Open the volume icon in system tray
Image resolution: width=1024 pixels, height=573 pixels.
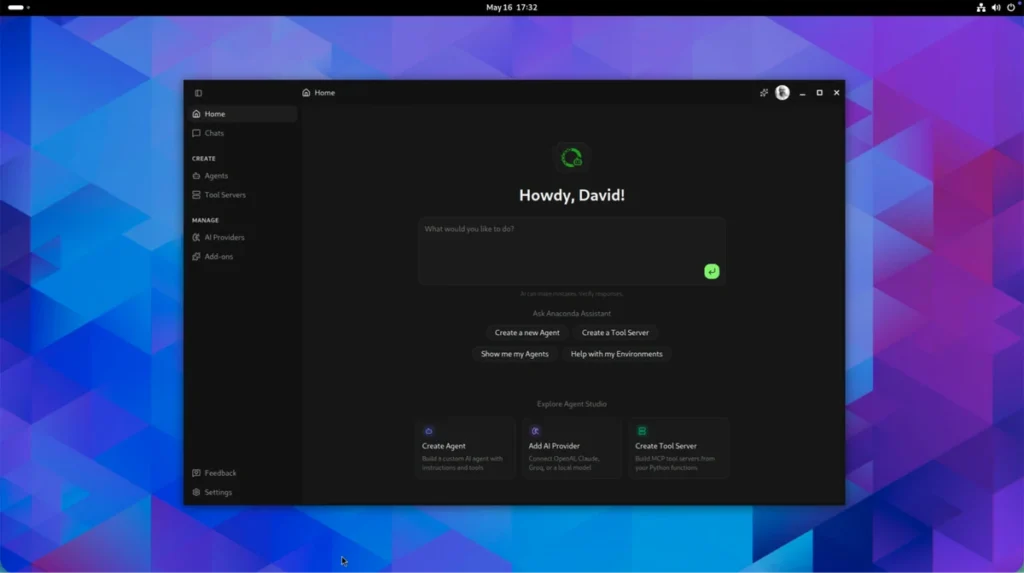tap(996, 7)
